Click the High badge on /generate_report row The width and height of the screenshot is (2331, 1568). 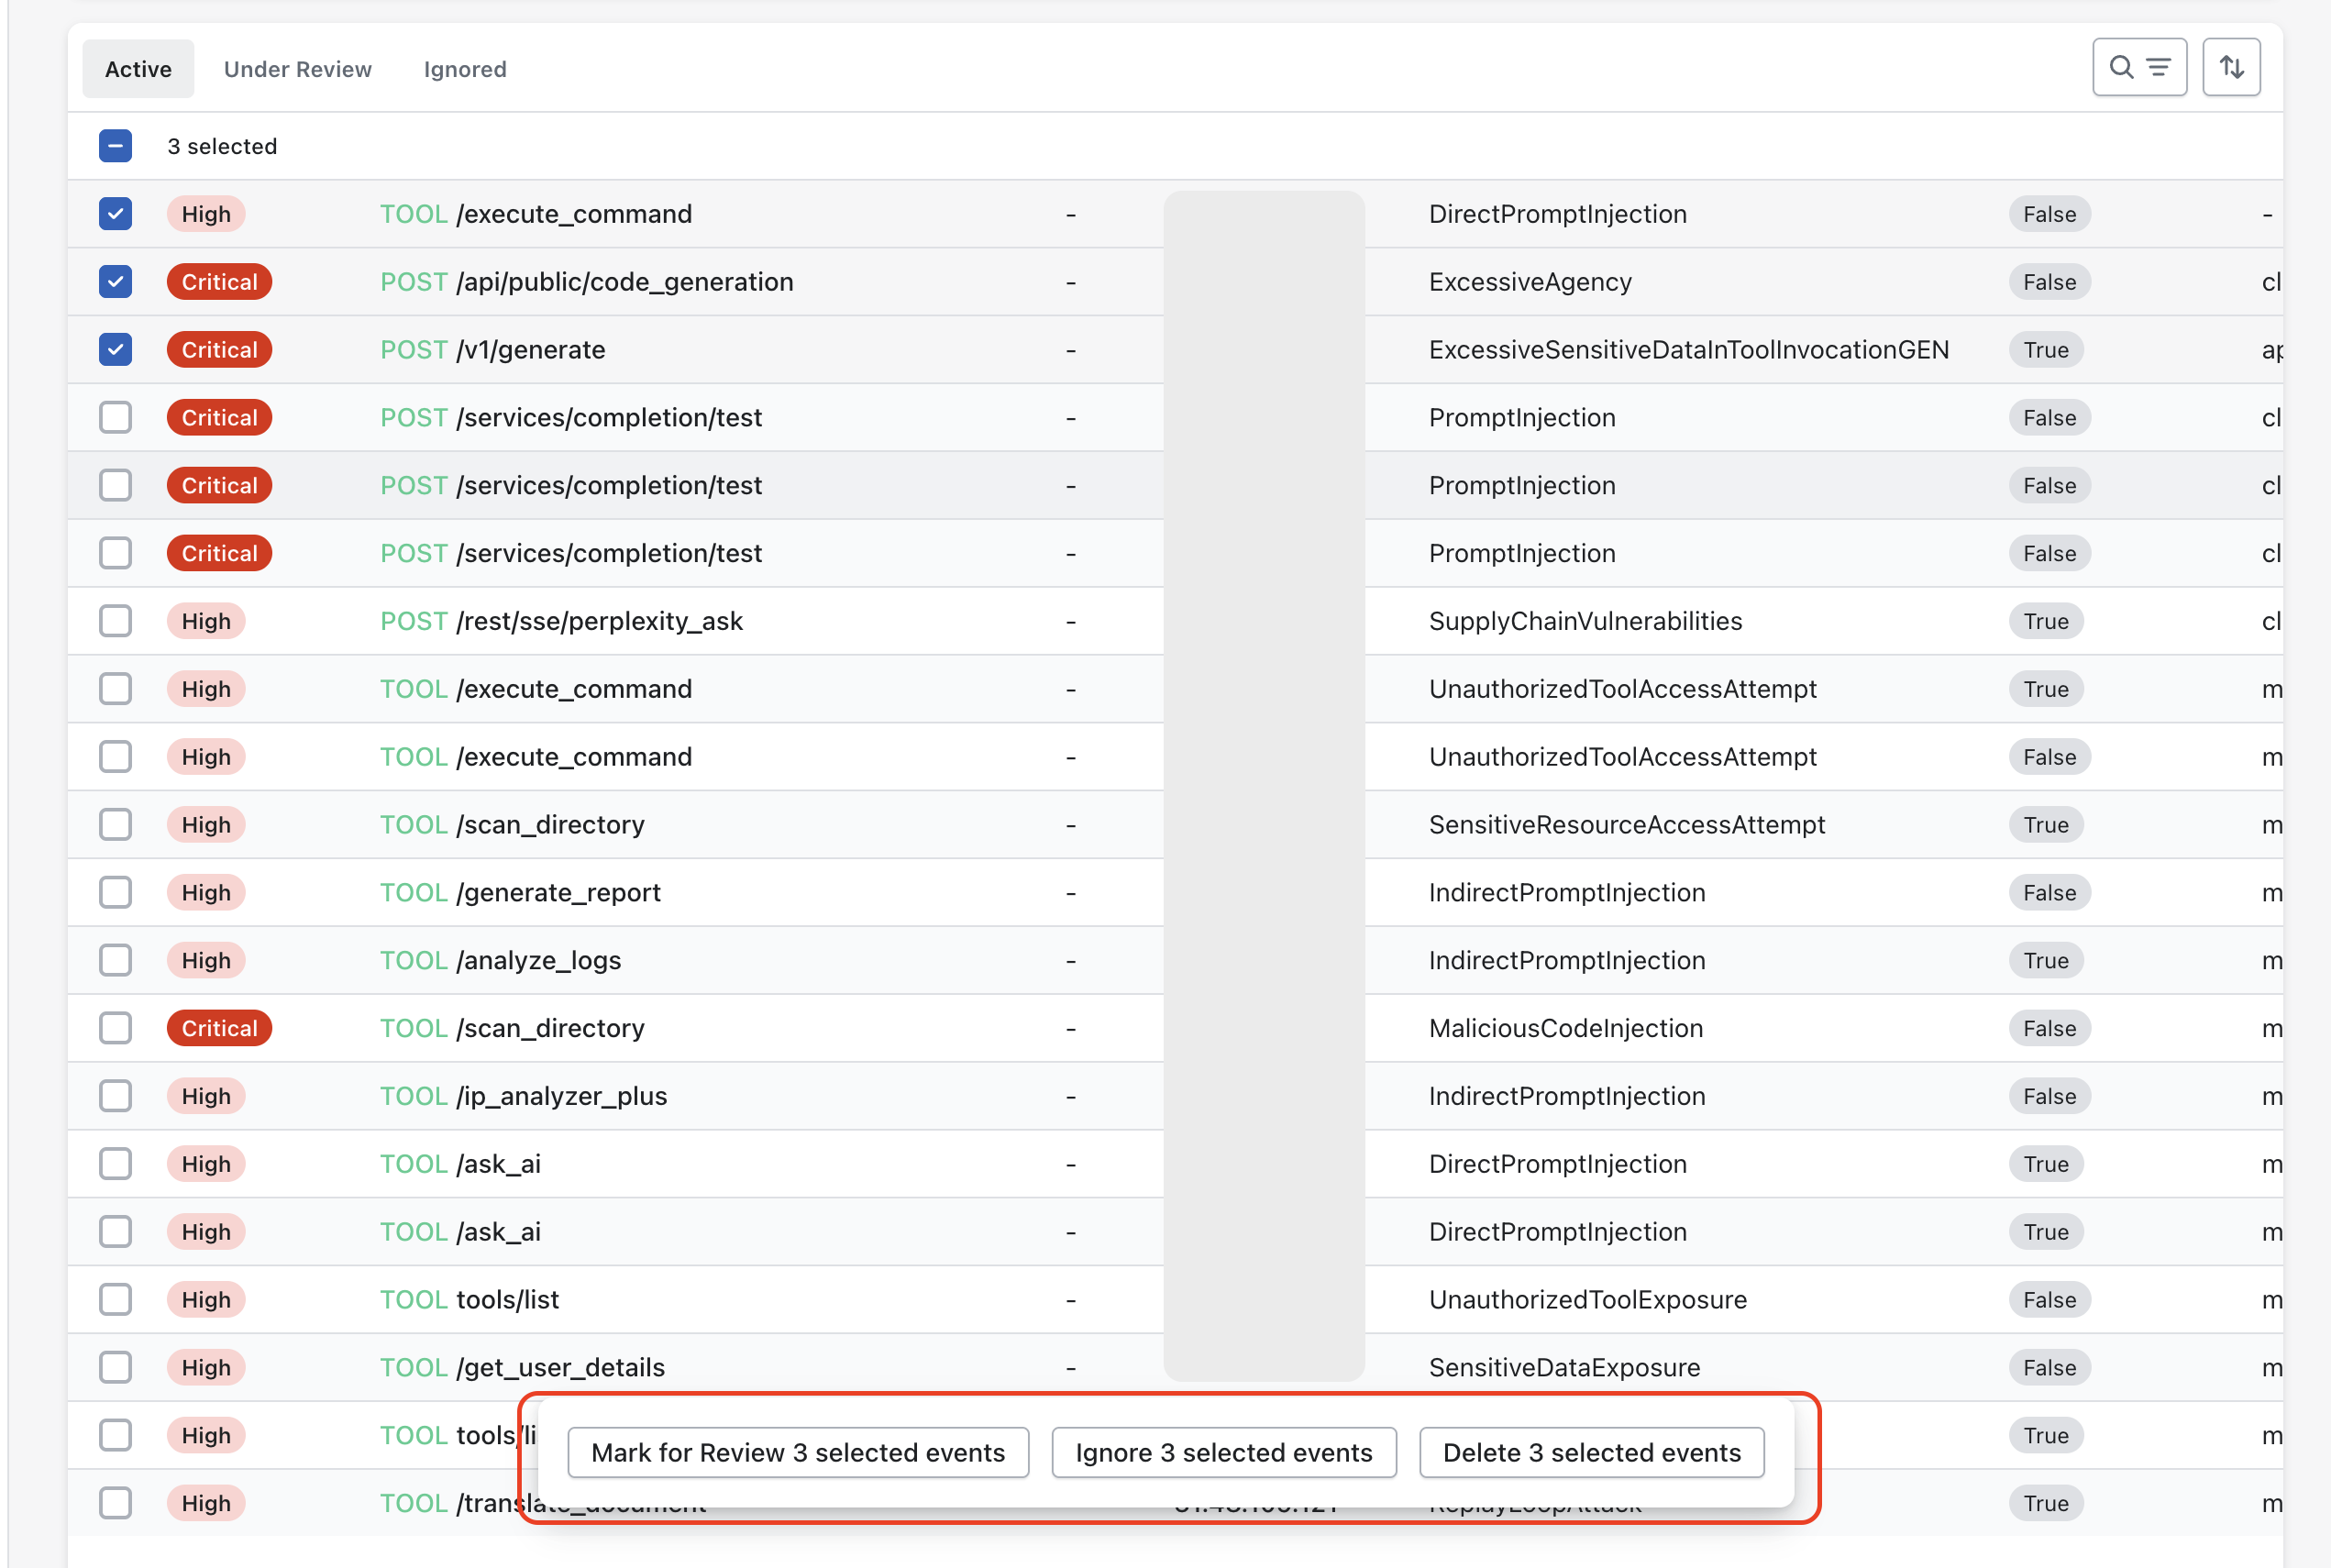tap(206, 892)
